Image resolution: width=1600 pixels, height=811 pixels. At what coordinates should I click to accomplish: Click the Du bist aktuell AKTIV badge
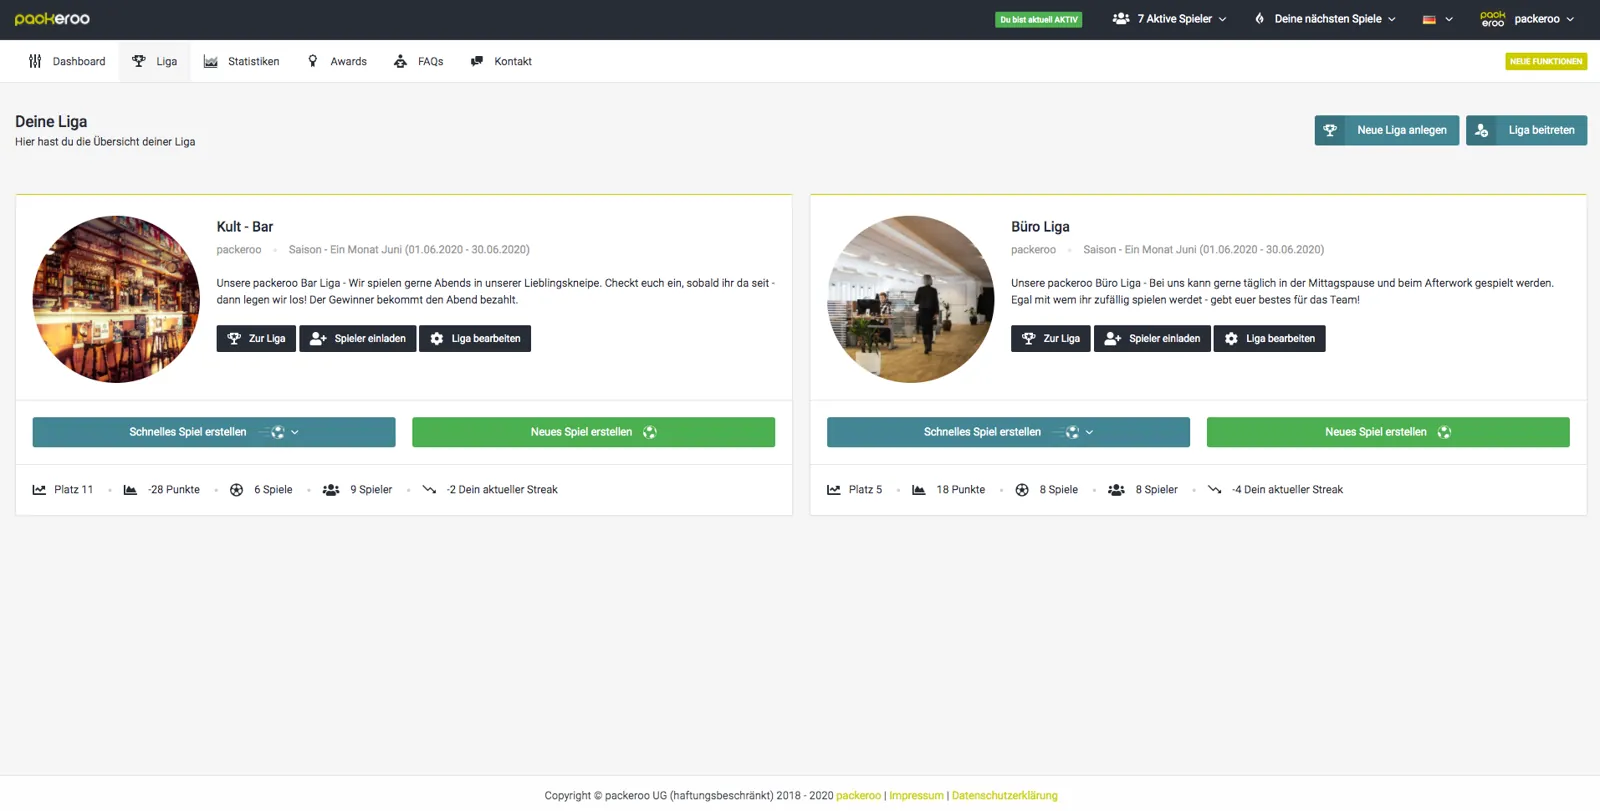[1039, 19]
